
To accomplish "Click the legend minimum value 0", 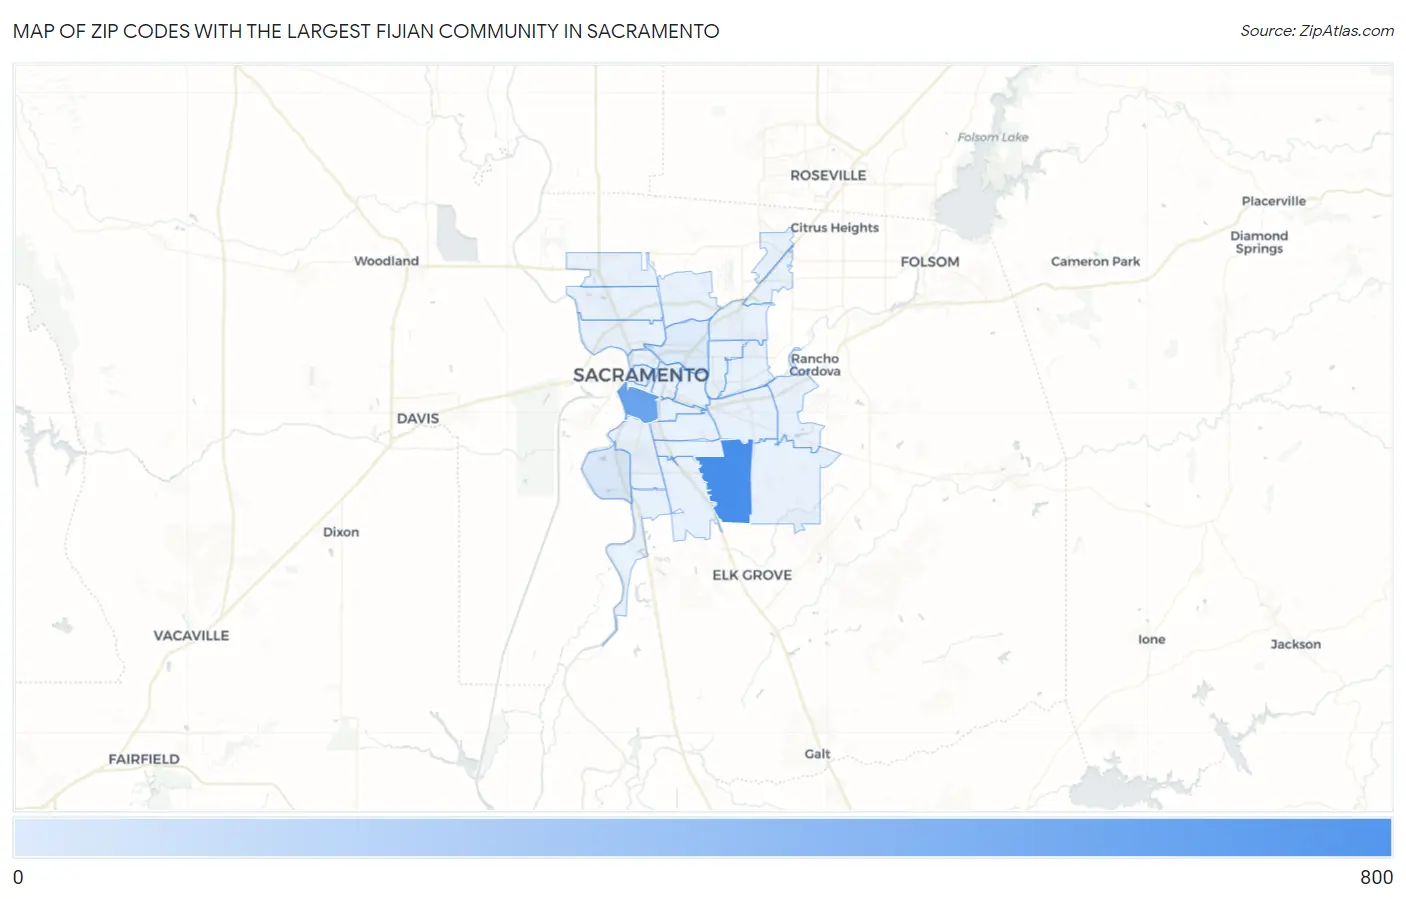I will tap(18, 877).
